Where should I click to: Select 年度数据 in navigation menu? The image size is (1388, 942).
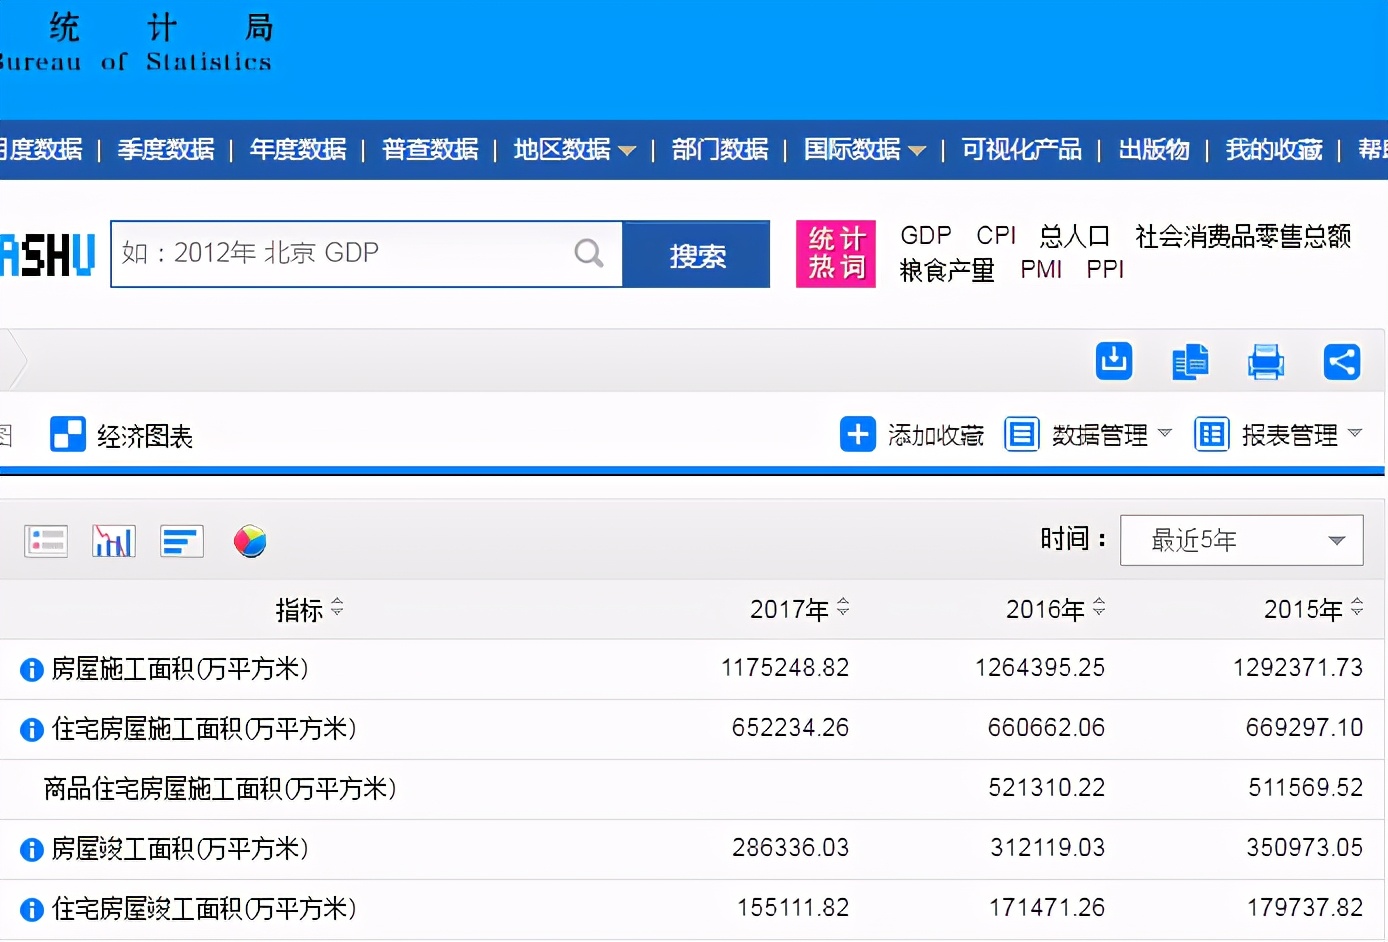point(297,149)
